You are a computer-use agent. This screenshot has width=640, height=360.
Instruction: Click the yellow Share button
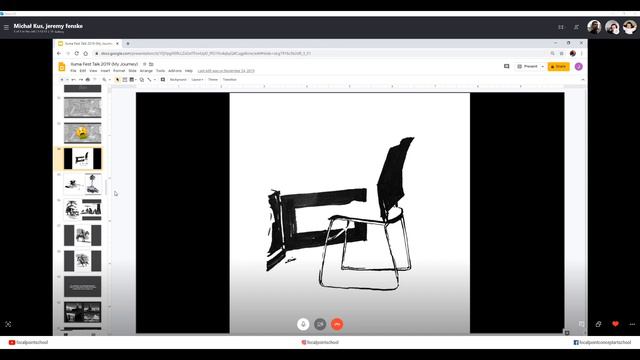click(558, 66)
